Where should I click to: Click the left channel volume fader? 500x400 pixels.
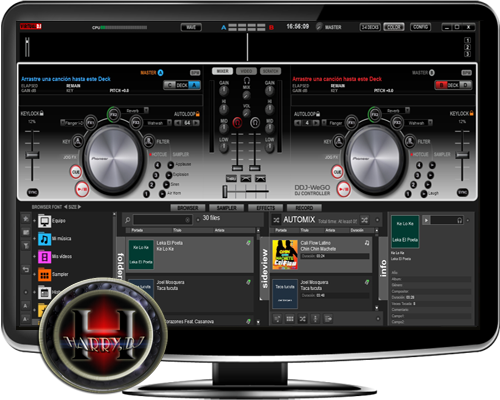237,167
